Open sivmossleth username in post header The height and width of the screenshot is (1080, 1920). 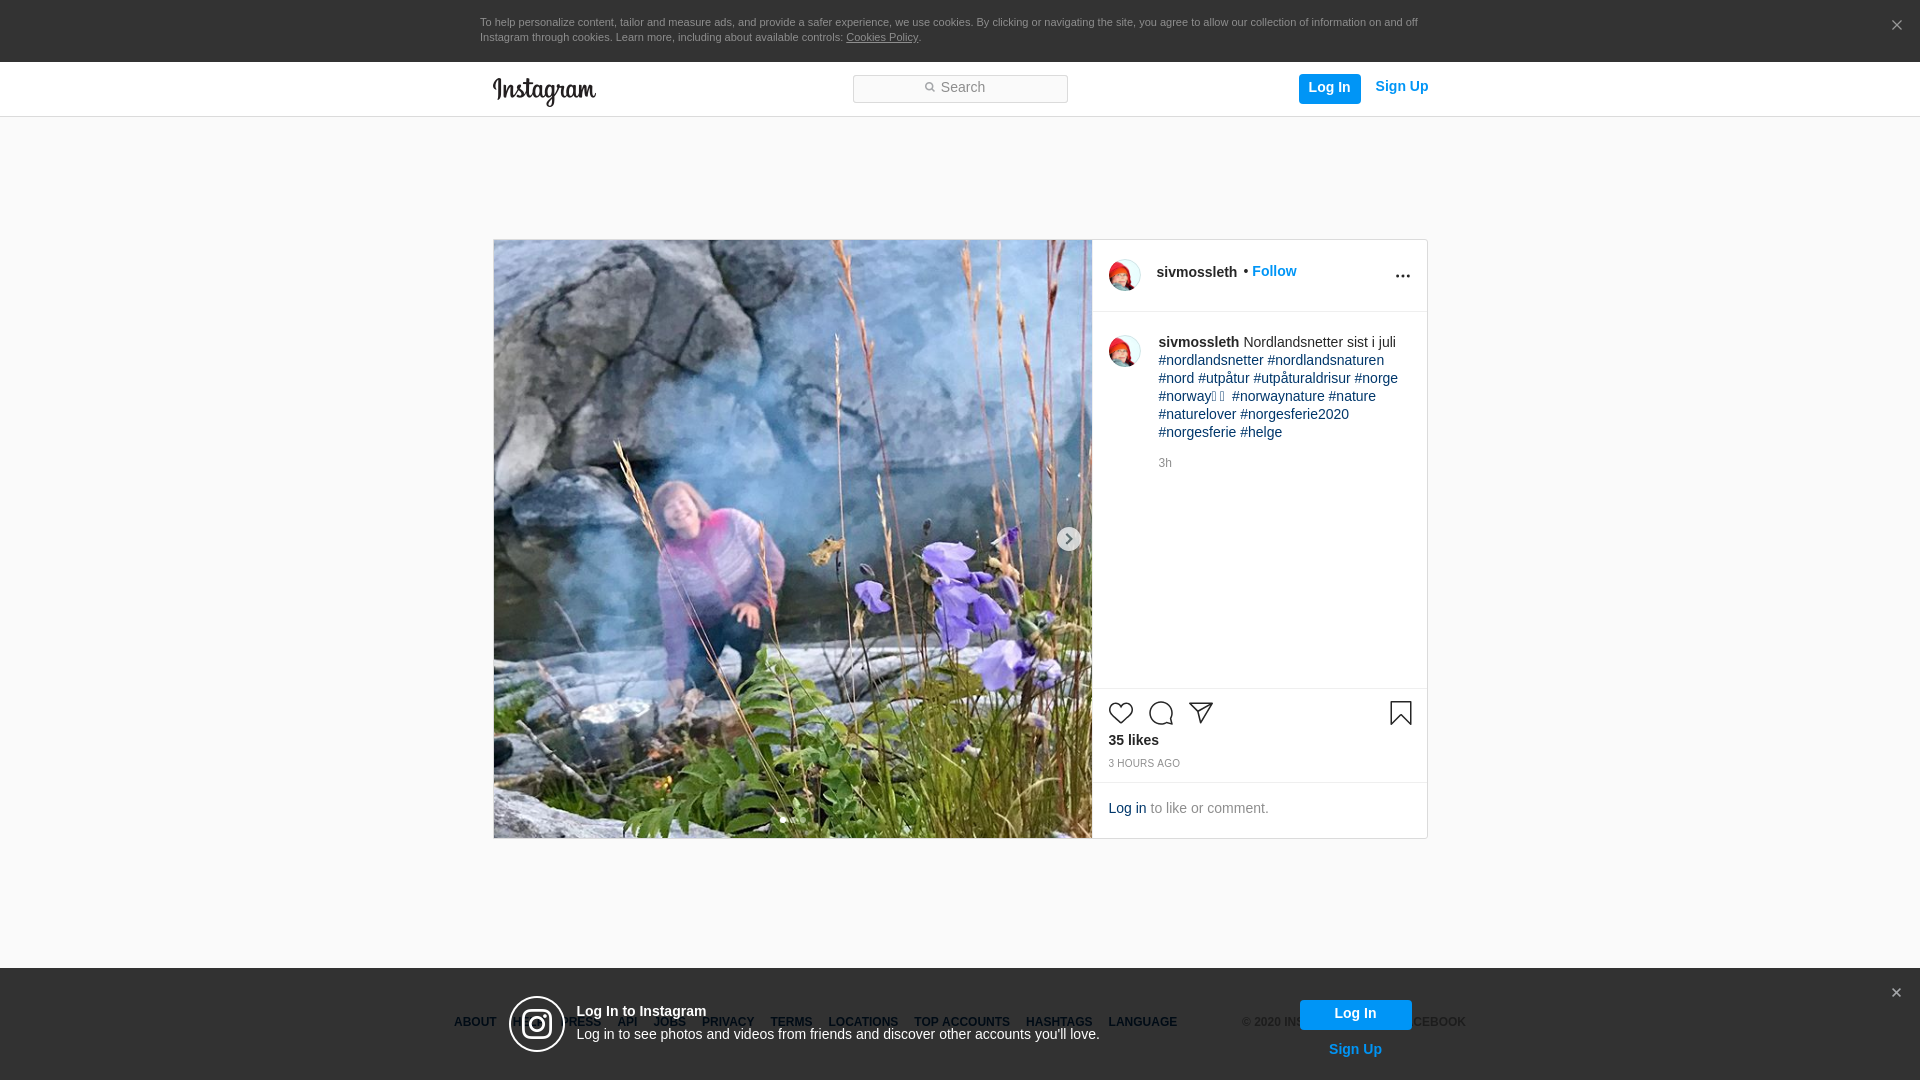coord(1196,272)
